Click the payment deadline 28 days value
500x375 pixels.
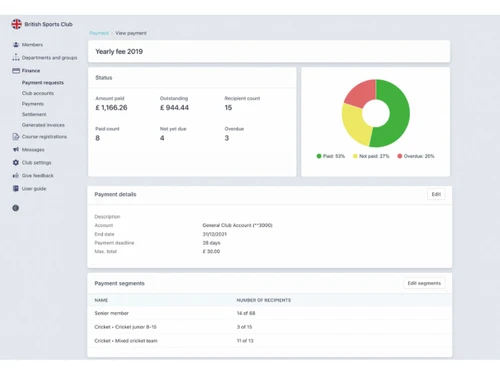pyautogui.click(x=211, y=243)
